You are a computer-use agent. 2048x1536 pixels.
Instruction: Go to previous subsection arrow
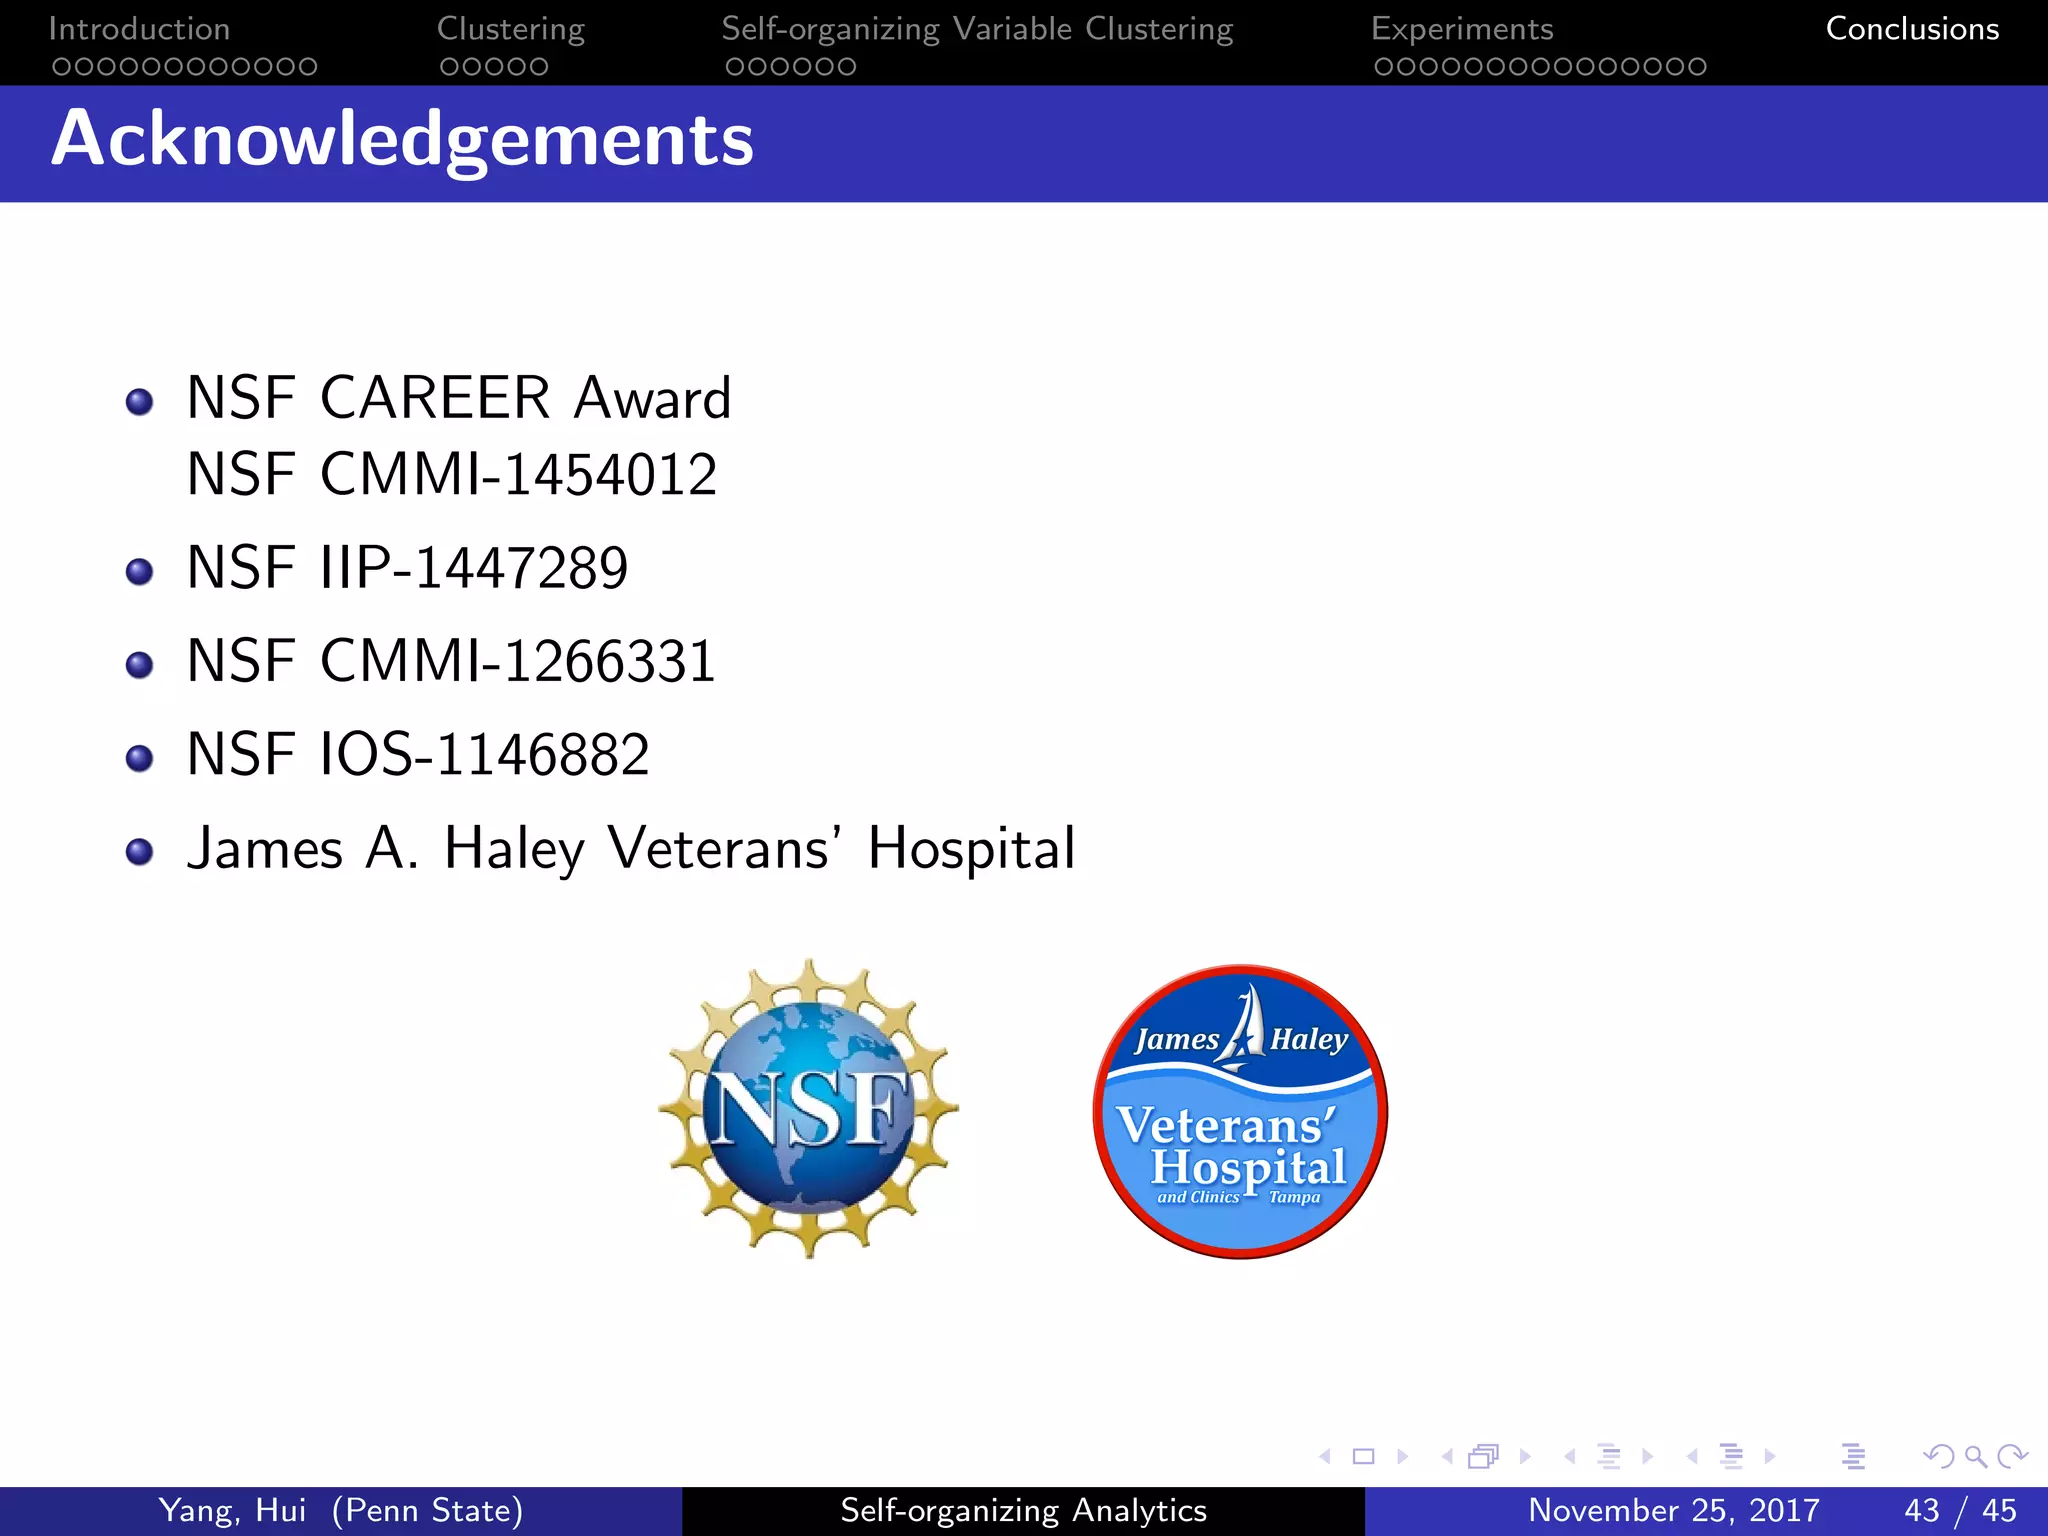click(x=1570, y=1457)
